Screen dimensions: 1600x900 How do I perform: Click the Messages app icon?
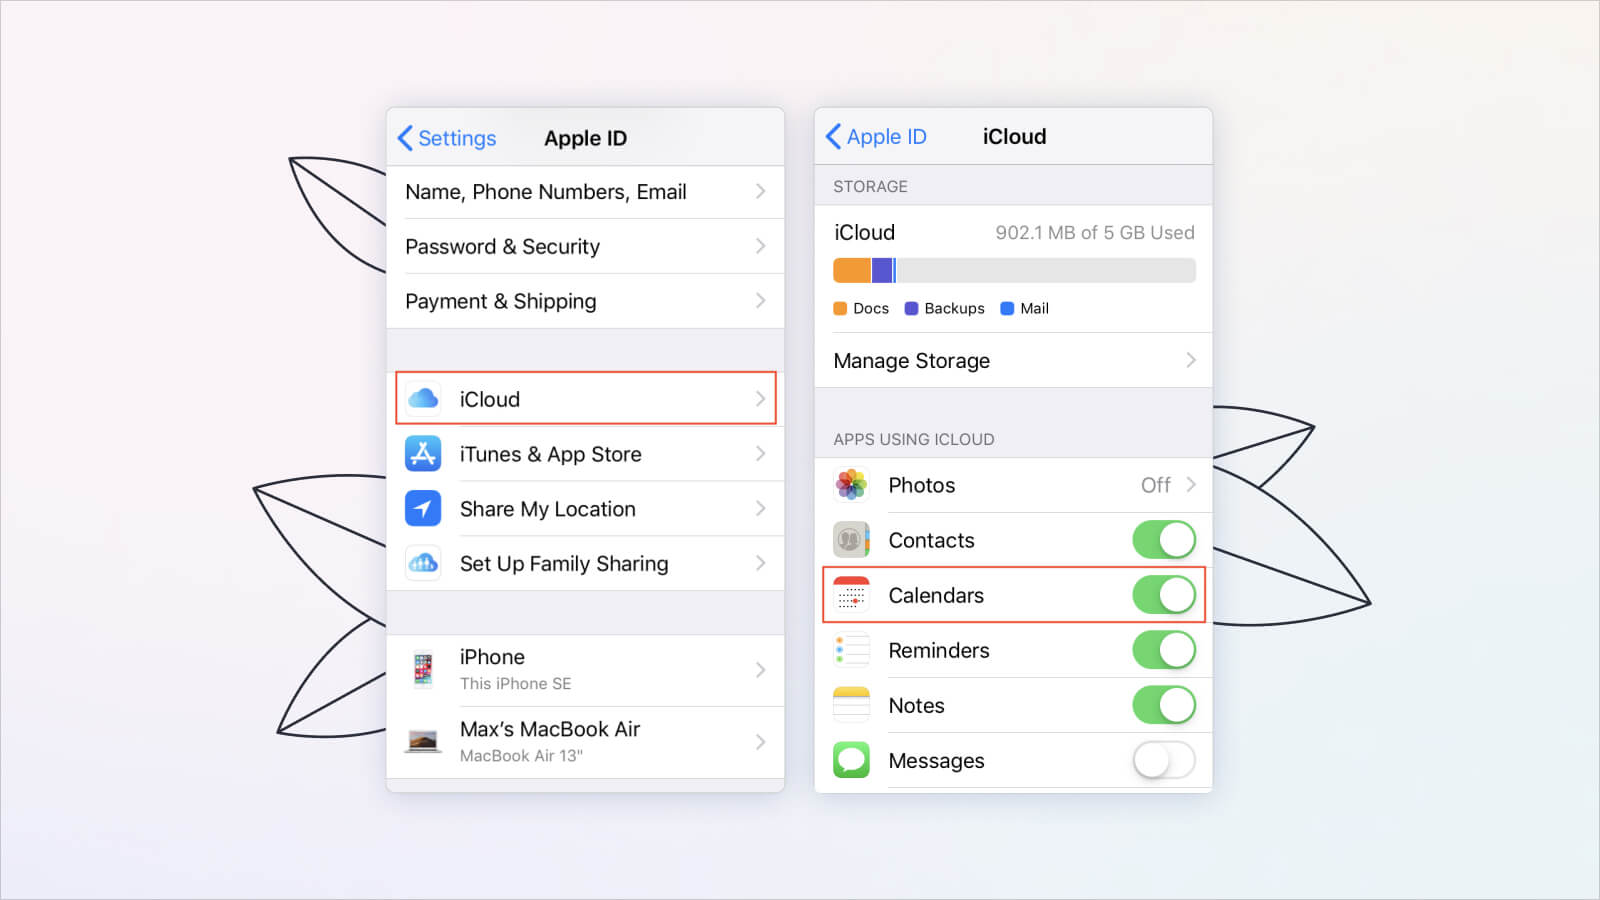coord(851,760)
